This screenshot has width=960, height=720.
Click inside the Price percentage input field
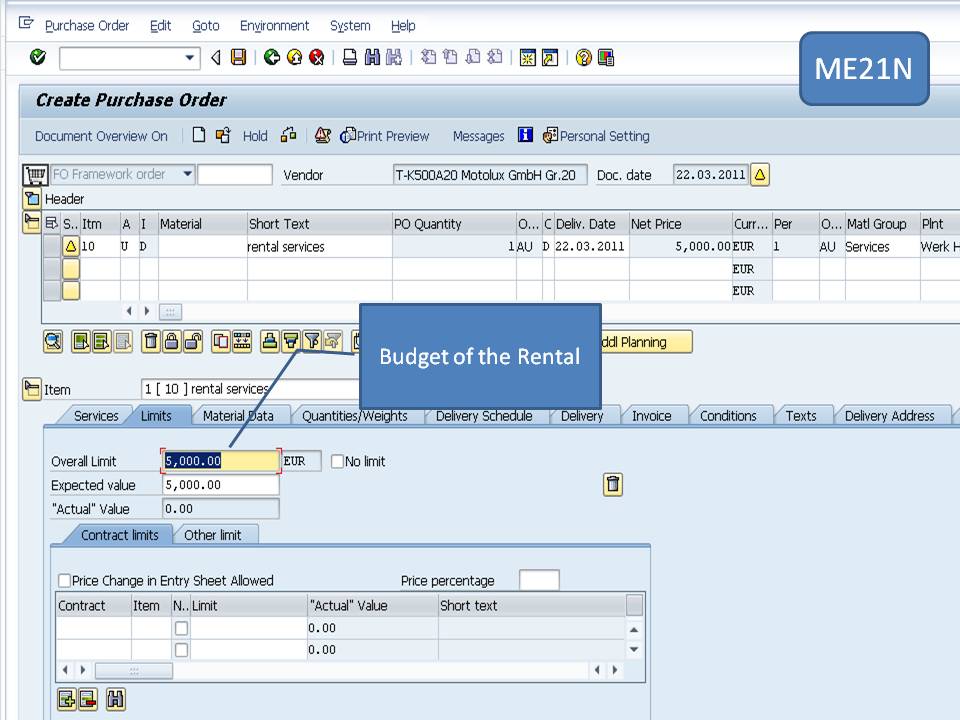[541, 580]
